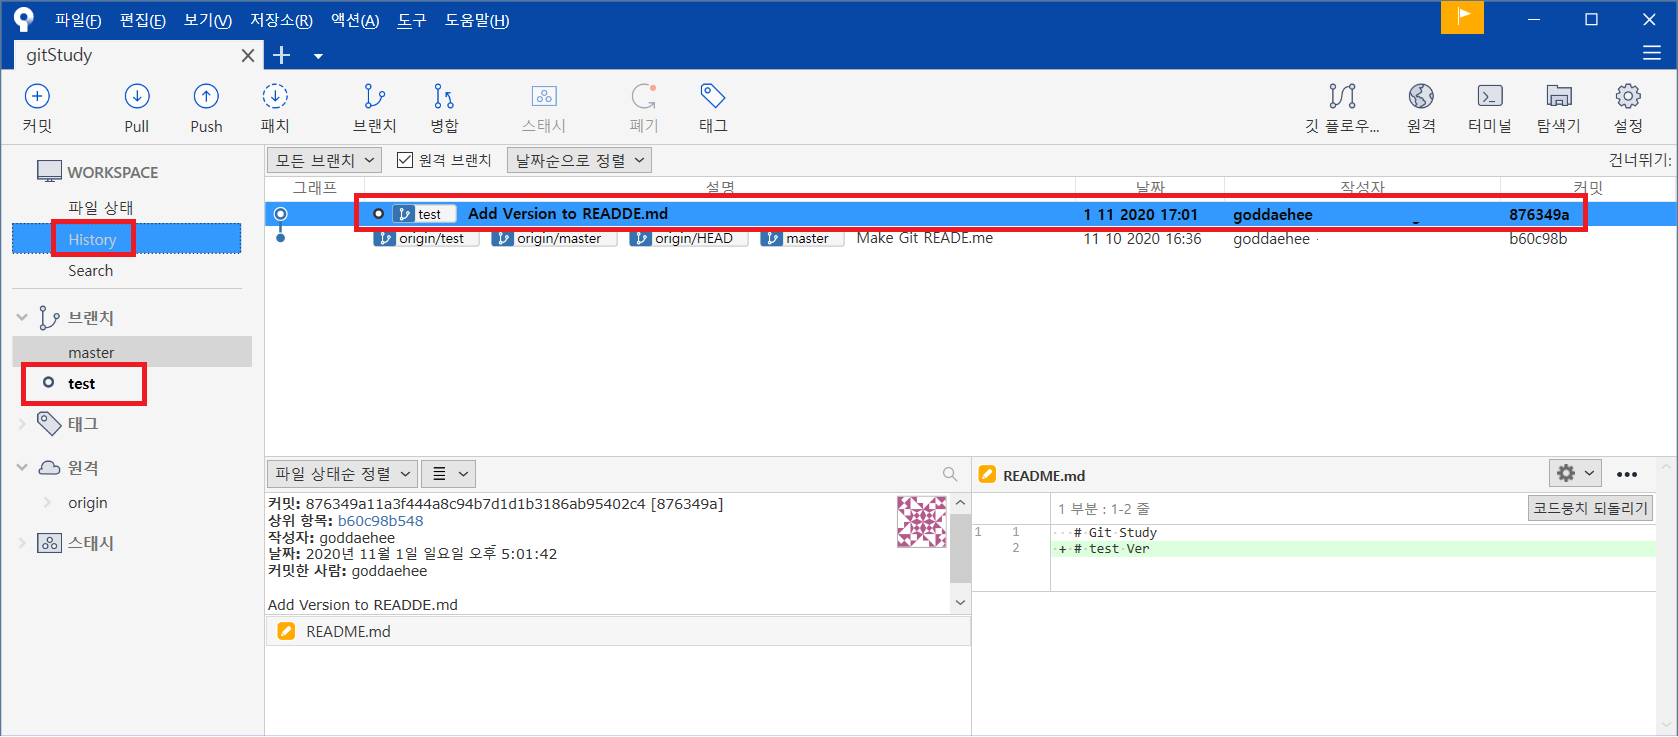The image size is (1678, 737).
Task: Click the Discard (폐기) toolbar icon
Action: [x=644, y=97]
